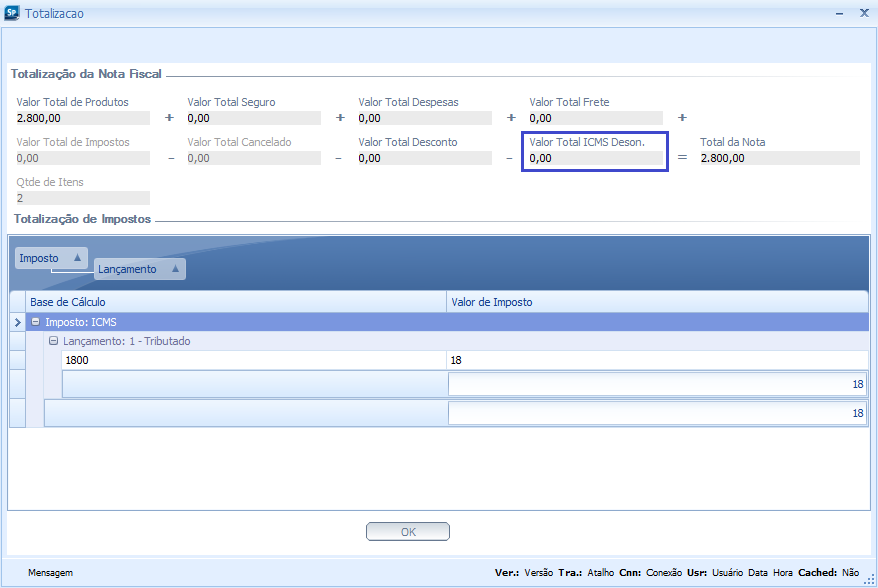
Task: Click the Total da Nota field
Action: click(x=778, y=158)
